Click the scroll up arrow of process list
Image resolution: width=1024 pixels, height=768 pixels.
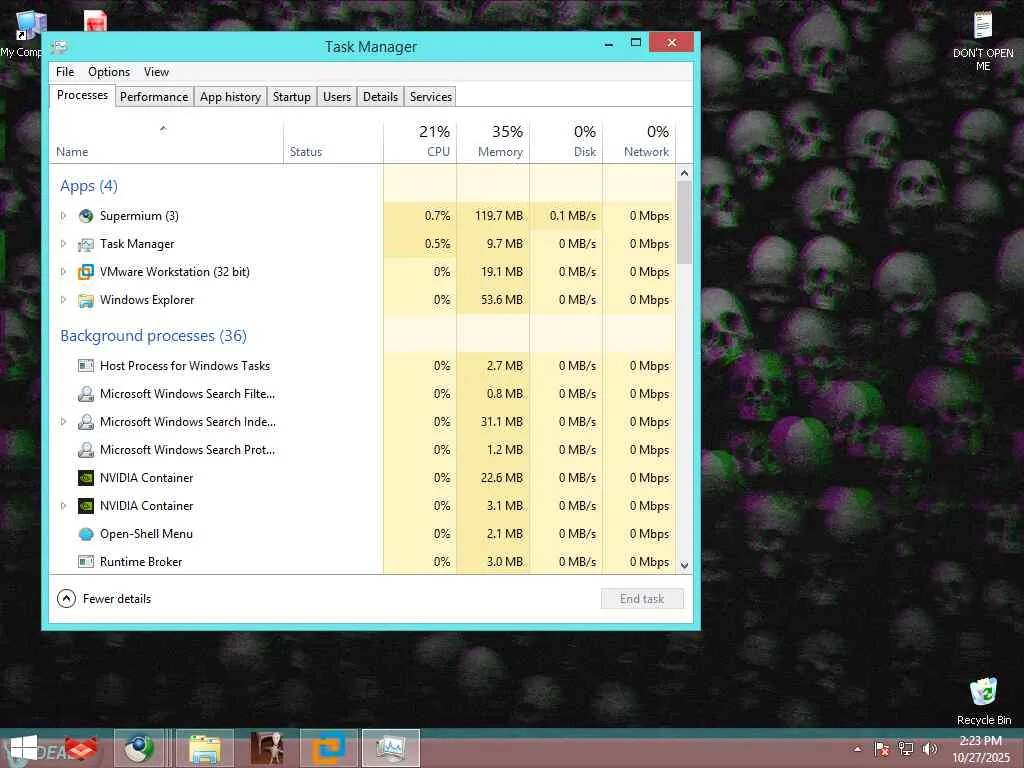coord(684,174)
